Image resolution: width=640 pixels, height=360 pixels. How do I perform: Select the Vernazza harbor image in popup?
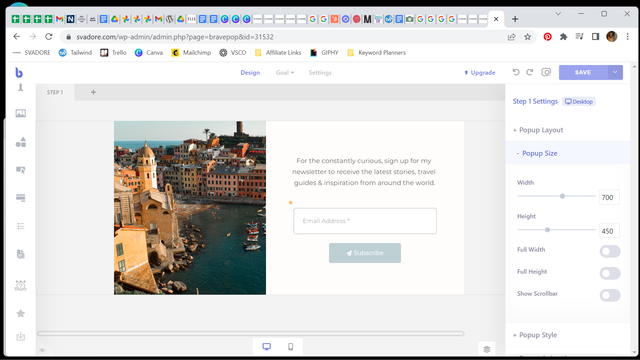(190, 208)
